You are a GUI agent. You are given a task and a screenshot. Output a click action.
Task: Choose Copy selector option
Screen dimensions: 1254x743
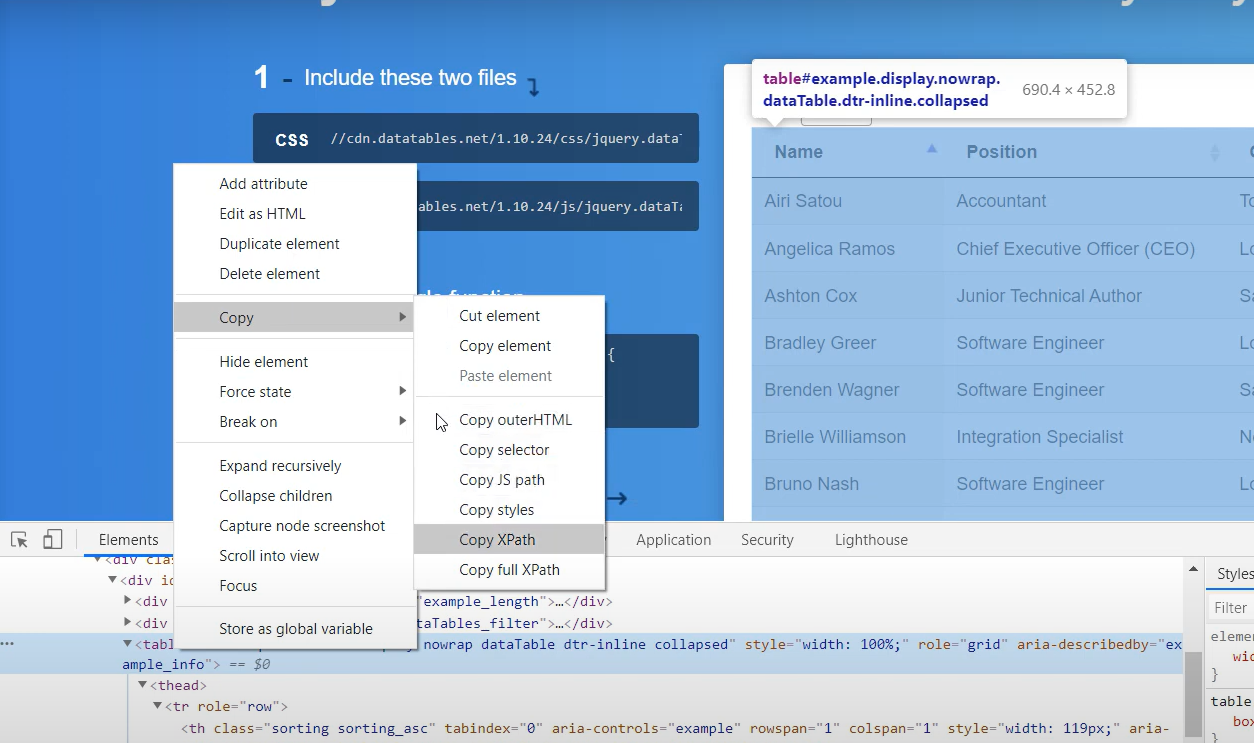[x=509, y=450]
